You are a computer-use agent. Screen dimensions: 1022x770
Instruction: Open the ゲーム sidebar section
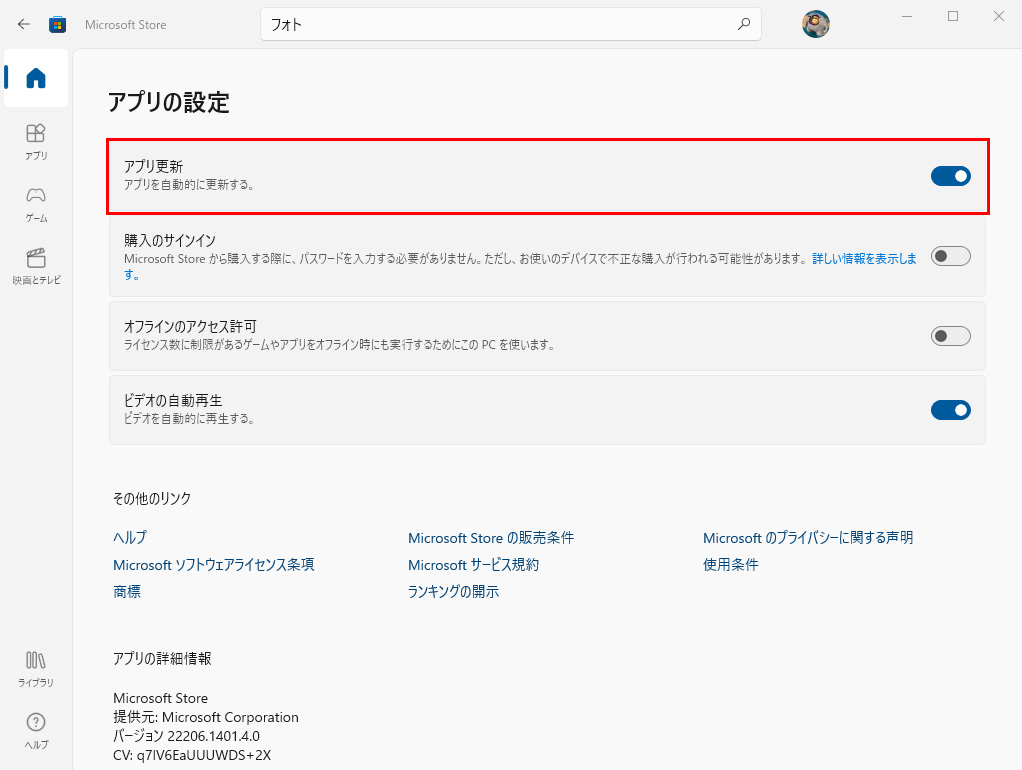coord(36,204)
